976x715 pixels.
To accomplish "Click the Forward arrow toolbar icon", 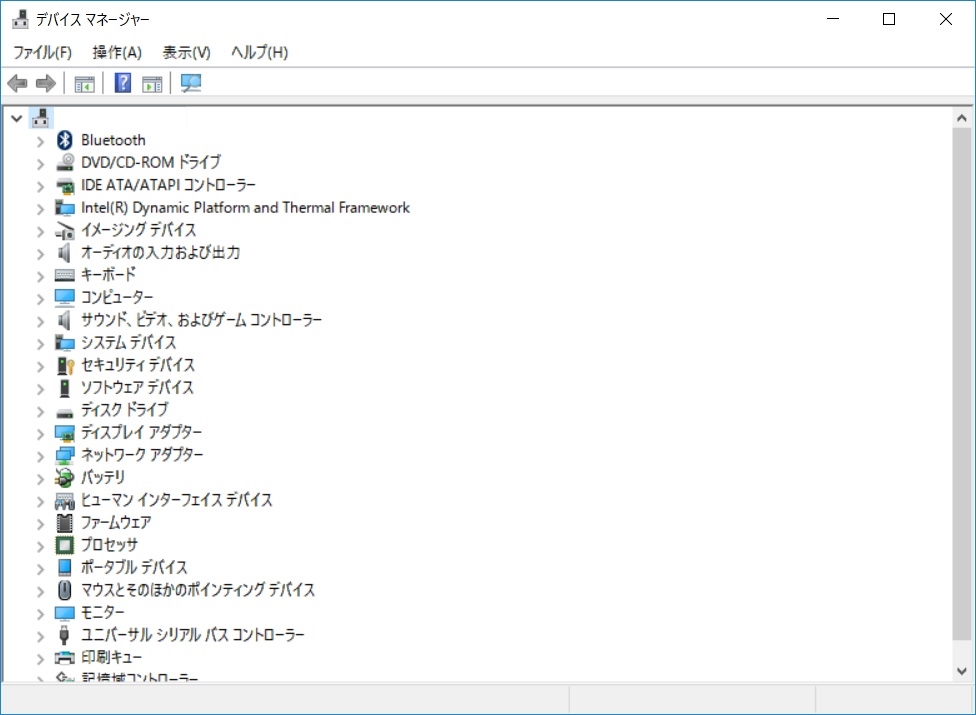I will [x=46, y=83].
